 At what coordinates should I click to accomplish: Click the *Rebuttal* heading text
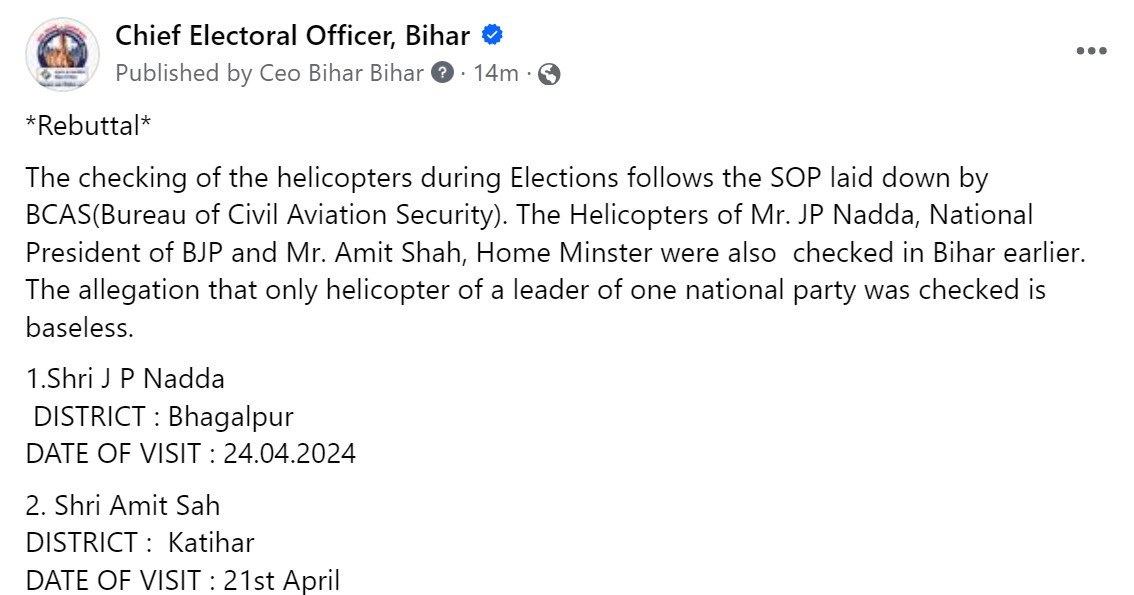[x=88, y=125]
